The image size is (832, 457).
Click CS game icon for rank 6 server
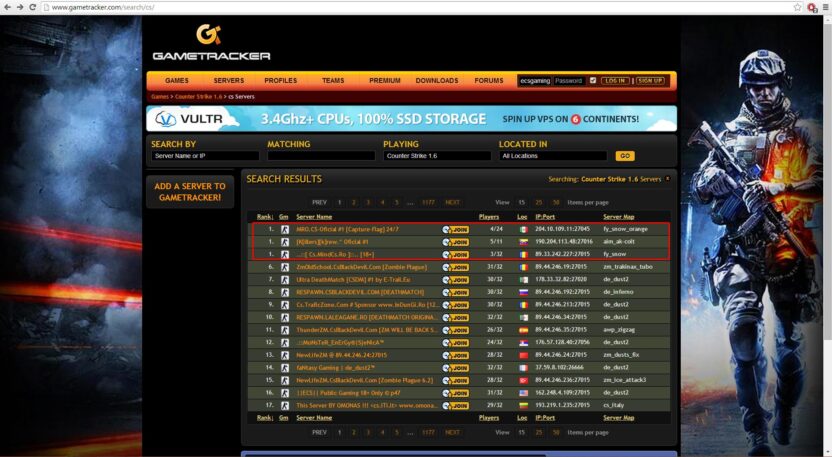[284, 267]
